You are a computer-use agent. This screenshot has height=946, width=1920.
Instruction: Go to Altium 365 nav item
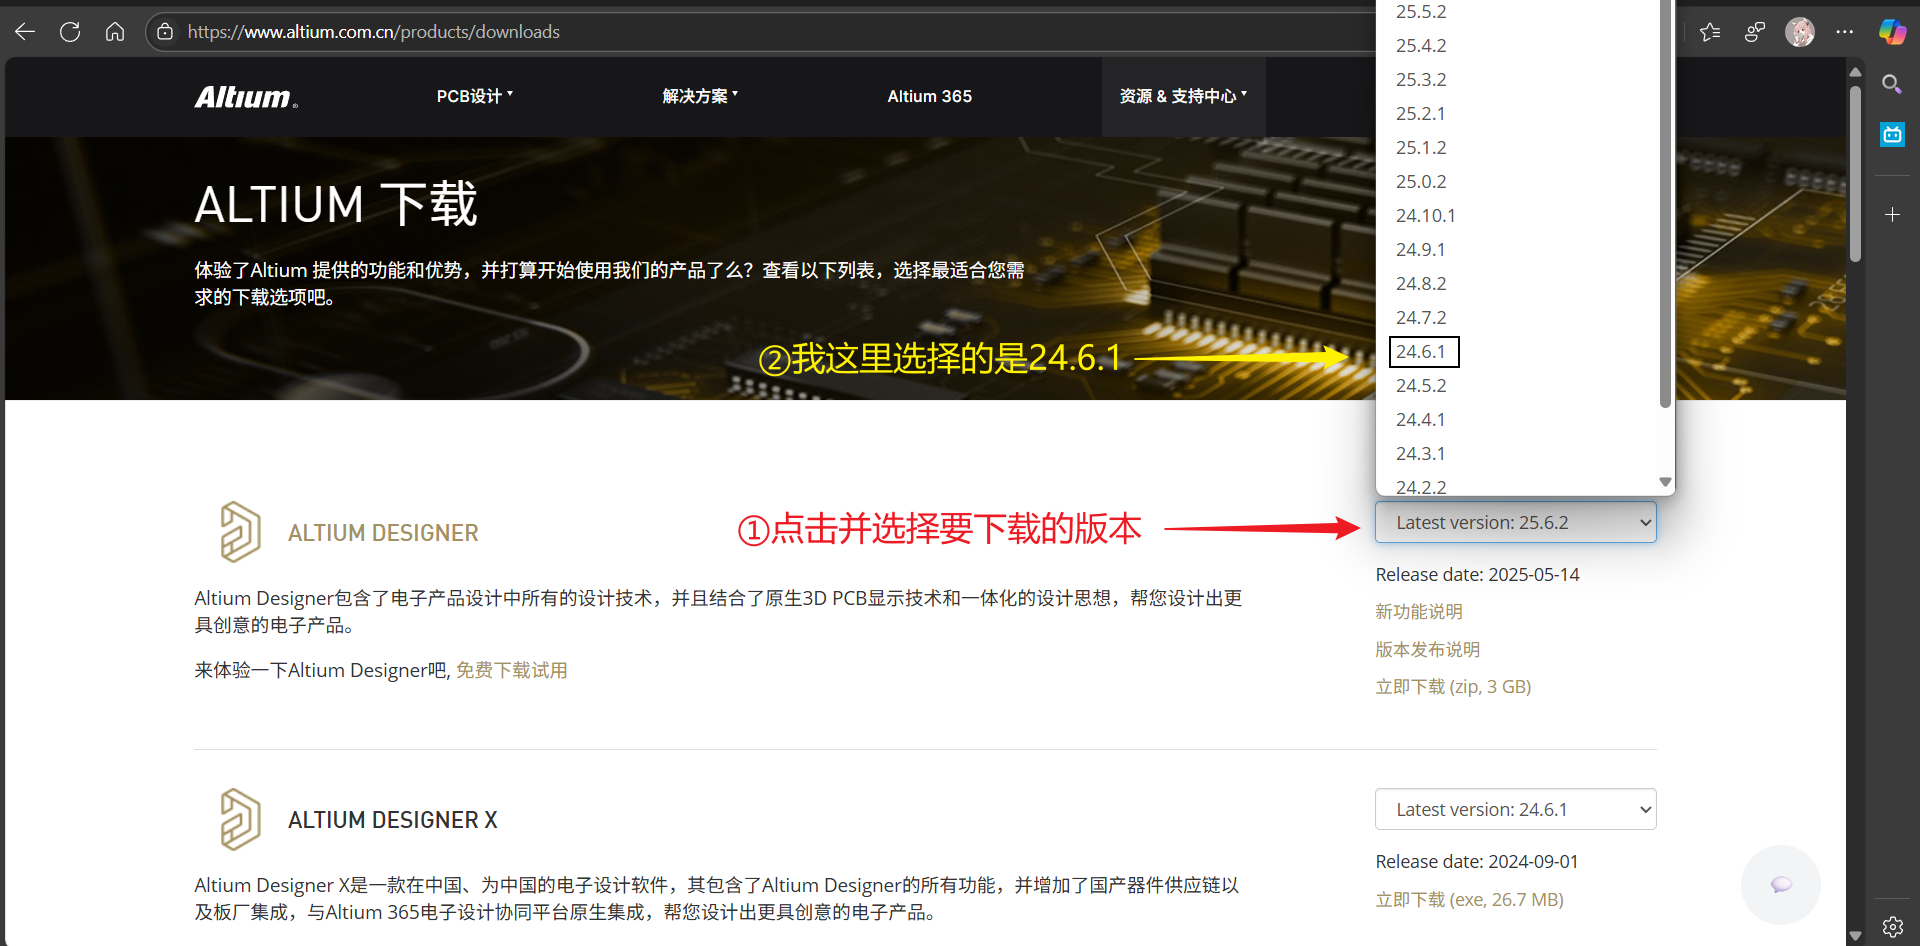(x=930, y=96)
